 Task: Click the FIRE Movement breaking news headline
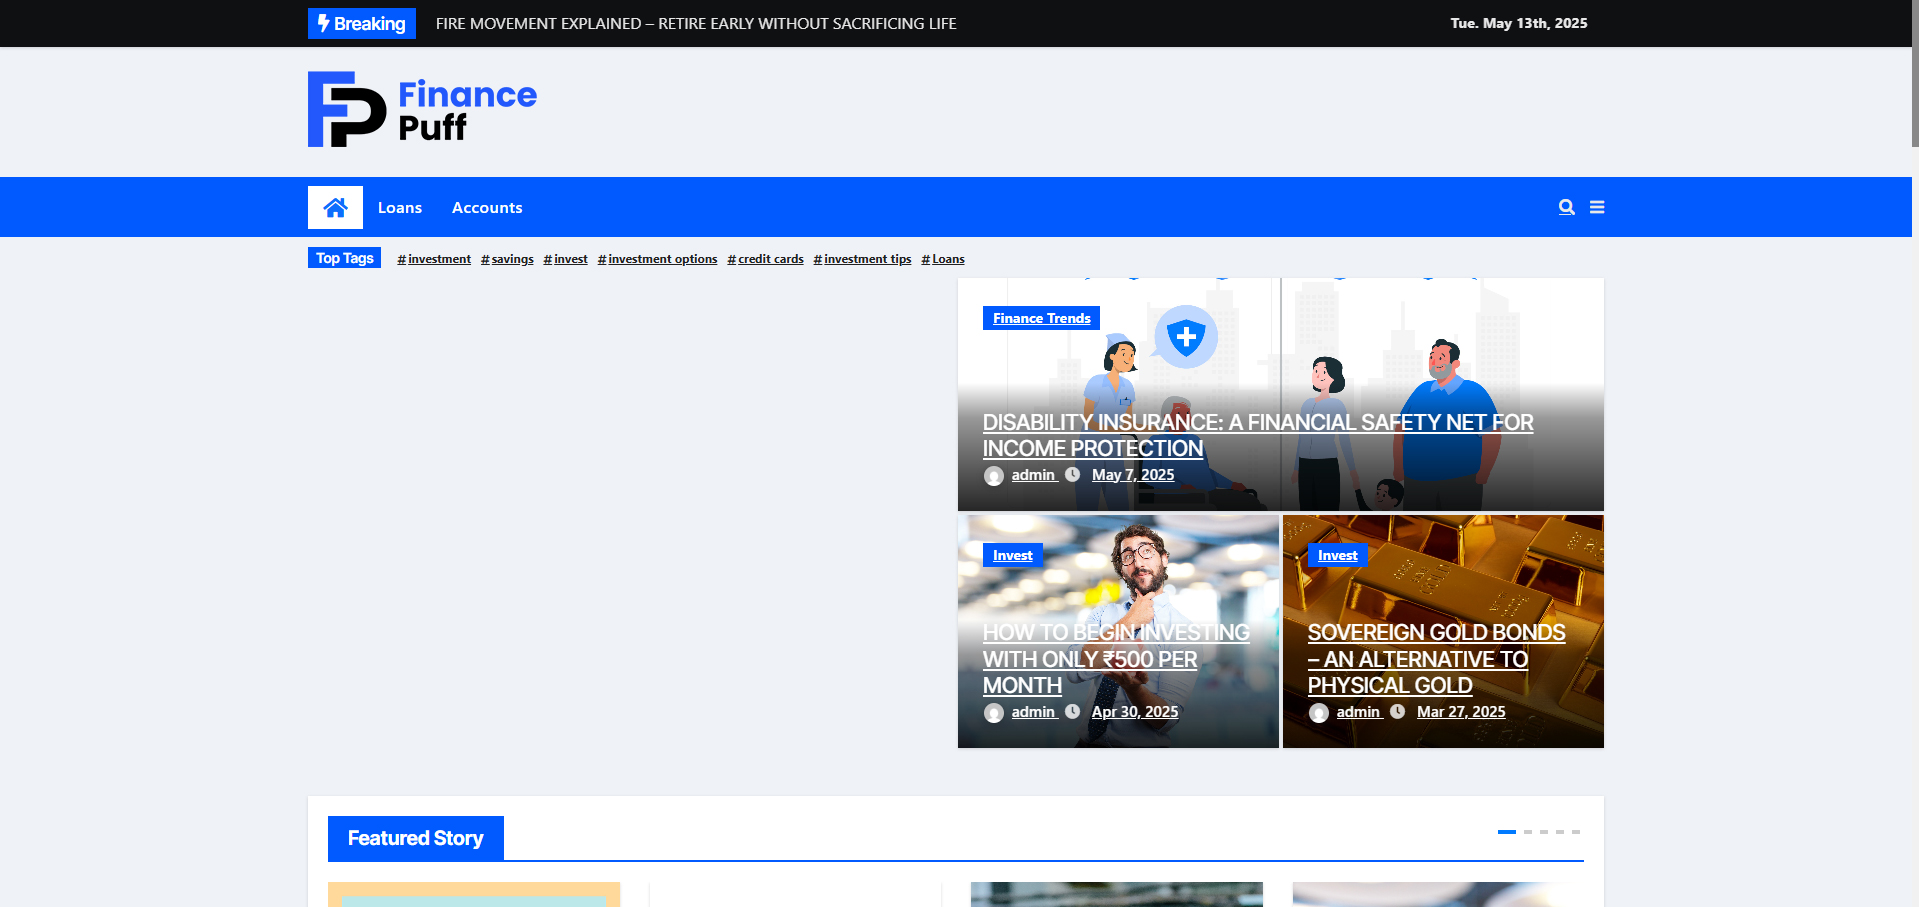tap(696, 23)
